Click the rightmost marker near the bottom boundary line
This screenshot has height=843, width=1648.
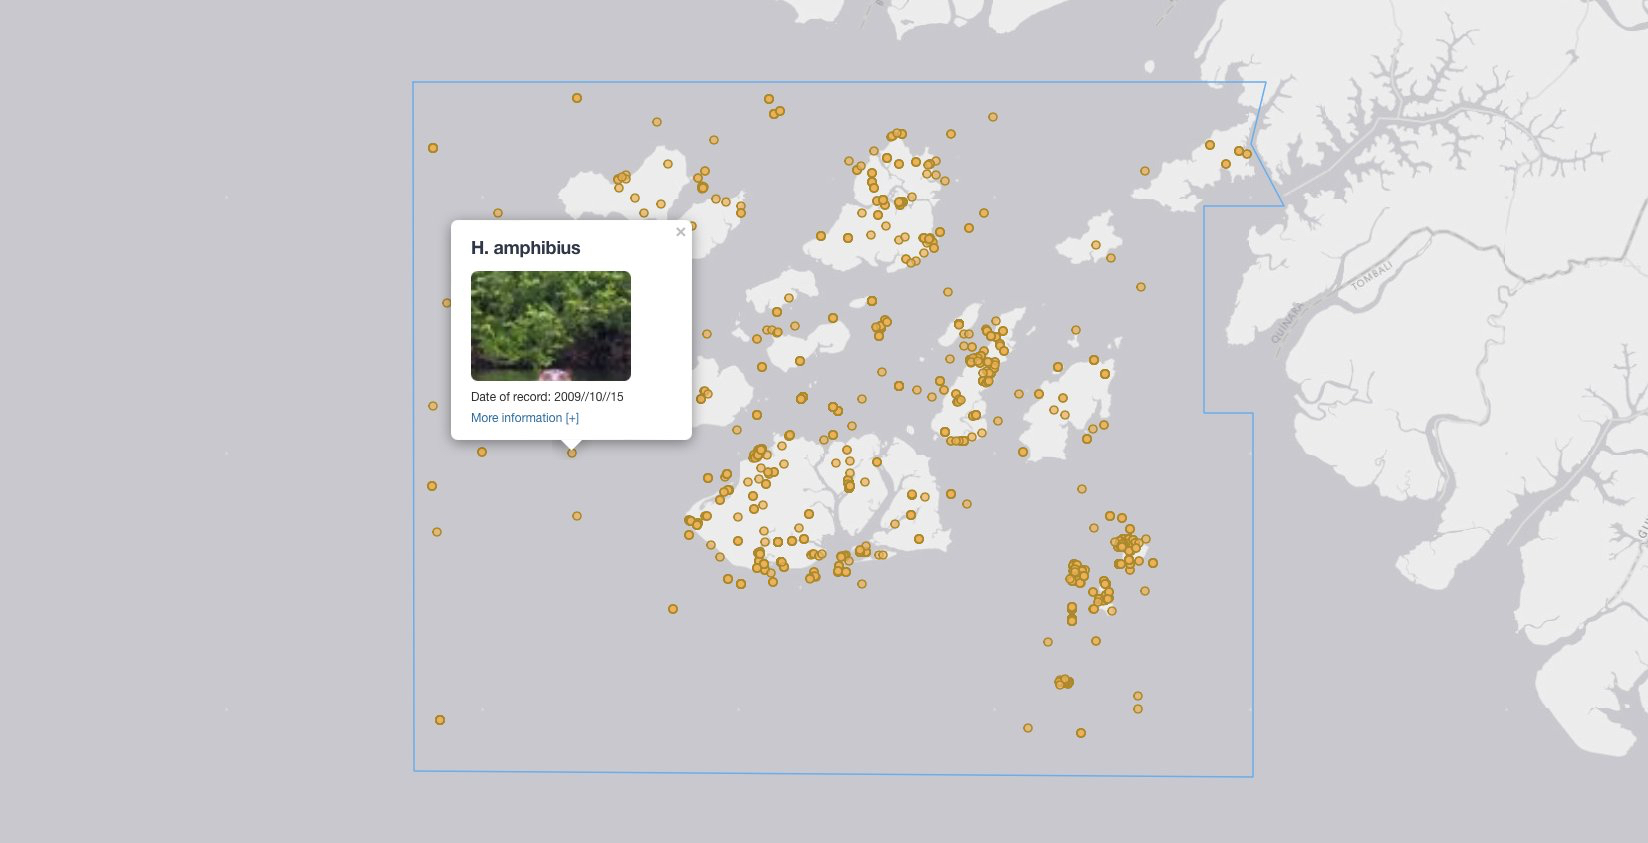pyautogui.click(x=1081, y=733)
